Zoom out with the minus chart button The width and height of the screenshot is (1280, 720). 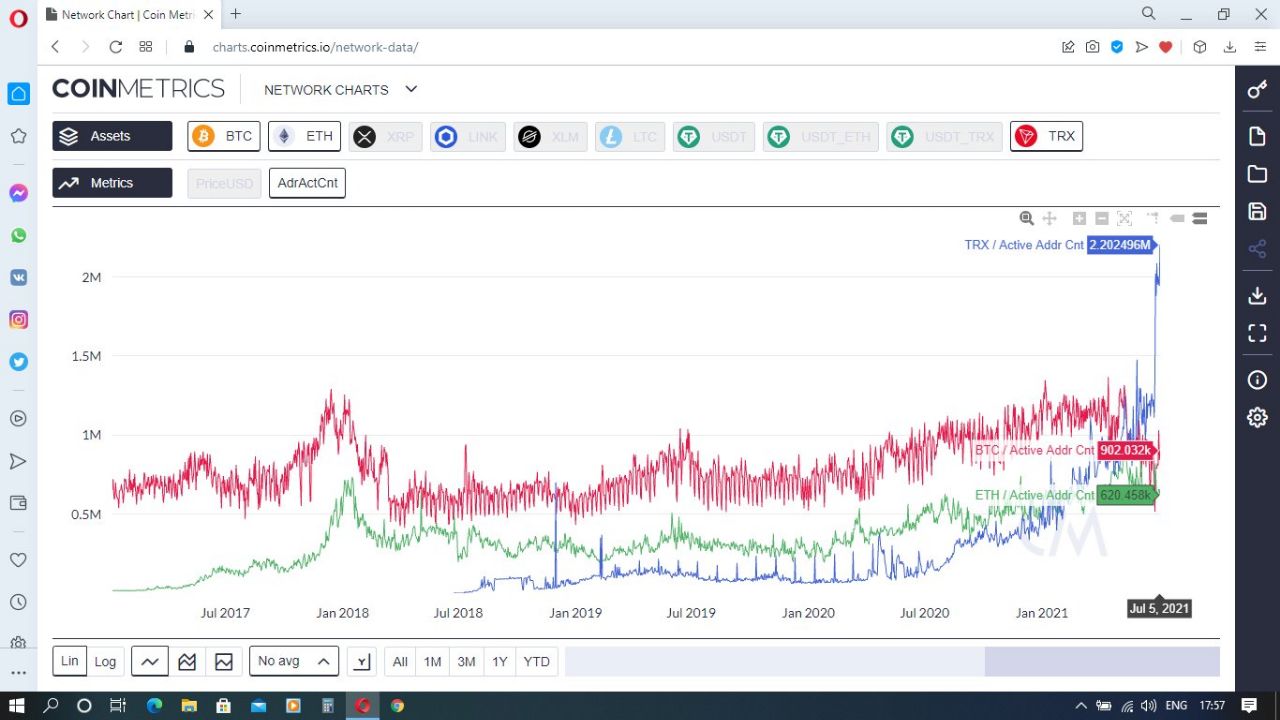click(x=1102, y=218)
